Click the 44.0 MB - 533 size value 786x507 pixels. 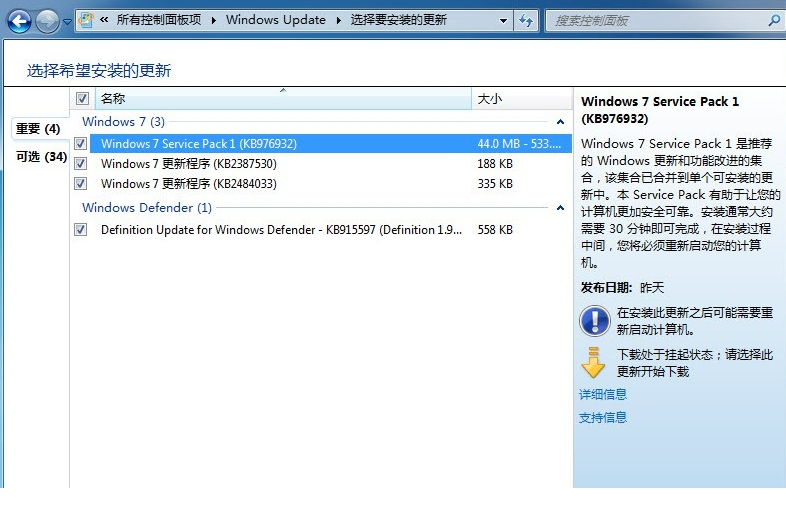tap(519, 143)
